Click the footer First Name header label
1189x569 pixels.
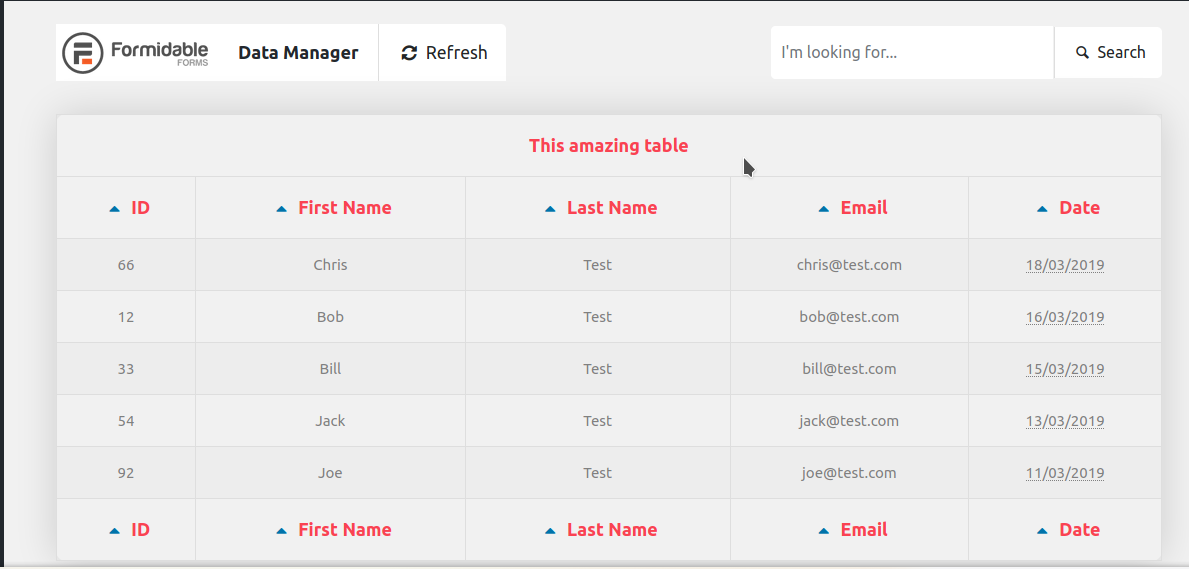click(x=345, y=530)
